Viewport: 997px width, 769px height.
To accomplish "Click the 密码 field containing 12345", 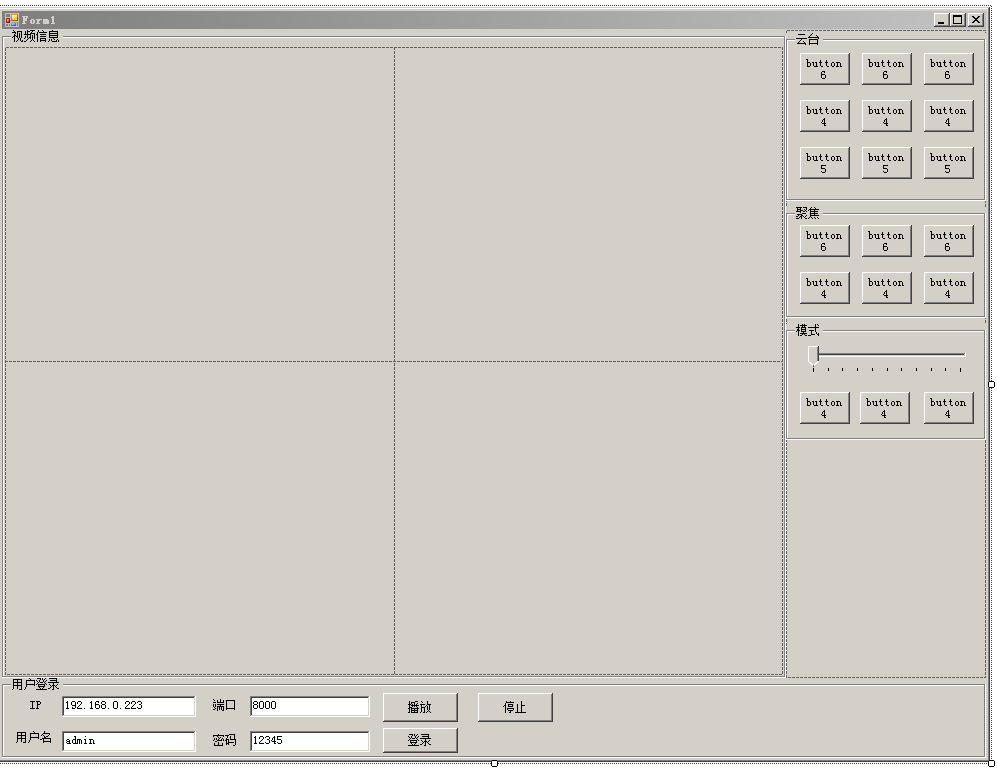I will 310,741.
